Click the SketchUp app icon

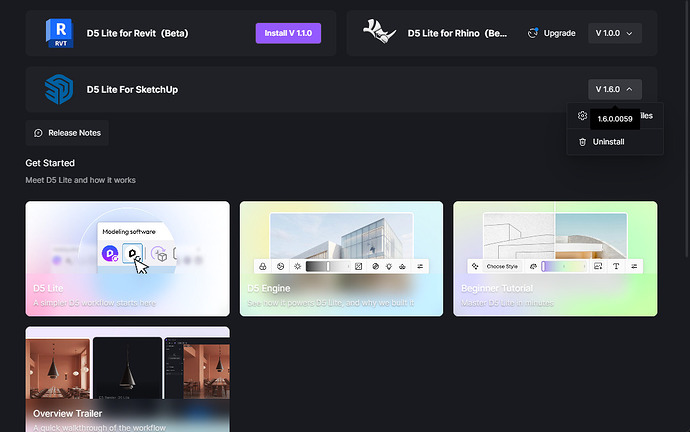(59, 89)
